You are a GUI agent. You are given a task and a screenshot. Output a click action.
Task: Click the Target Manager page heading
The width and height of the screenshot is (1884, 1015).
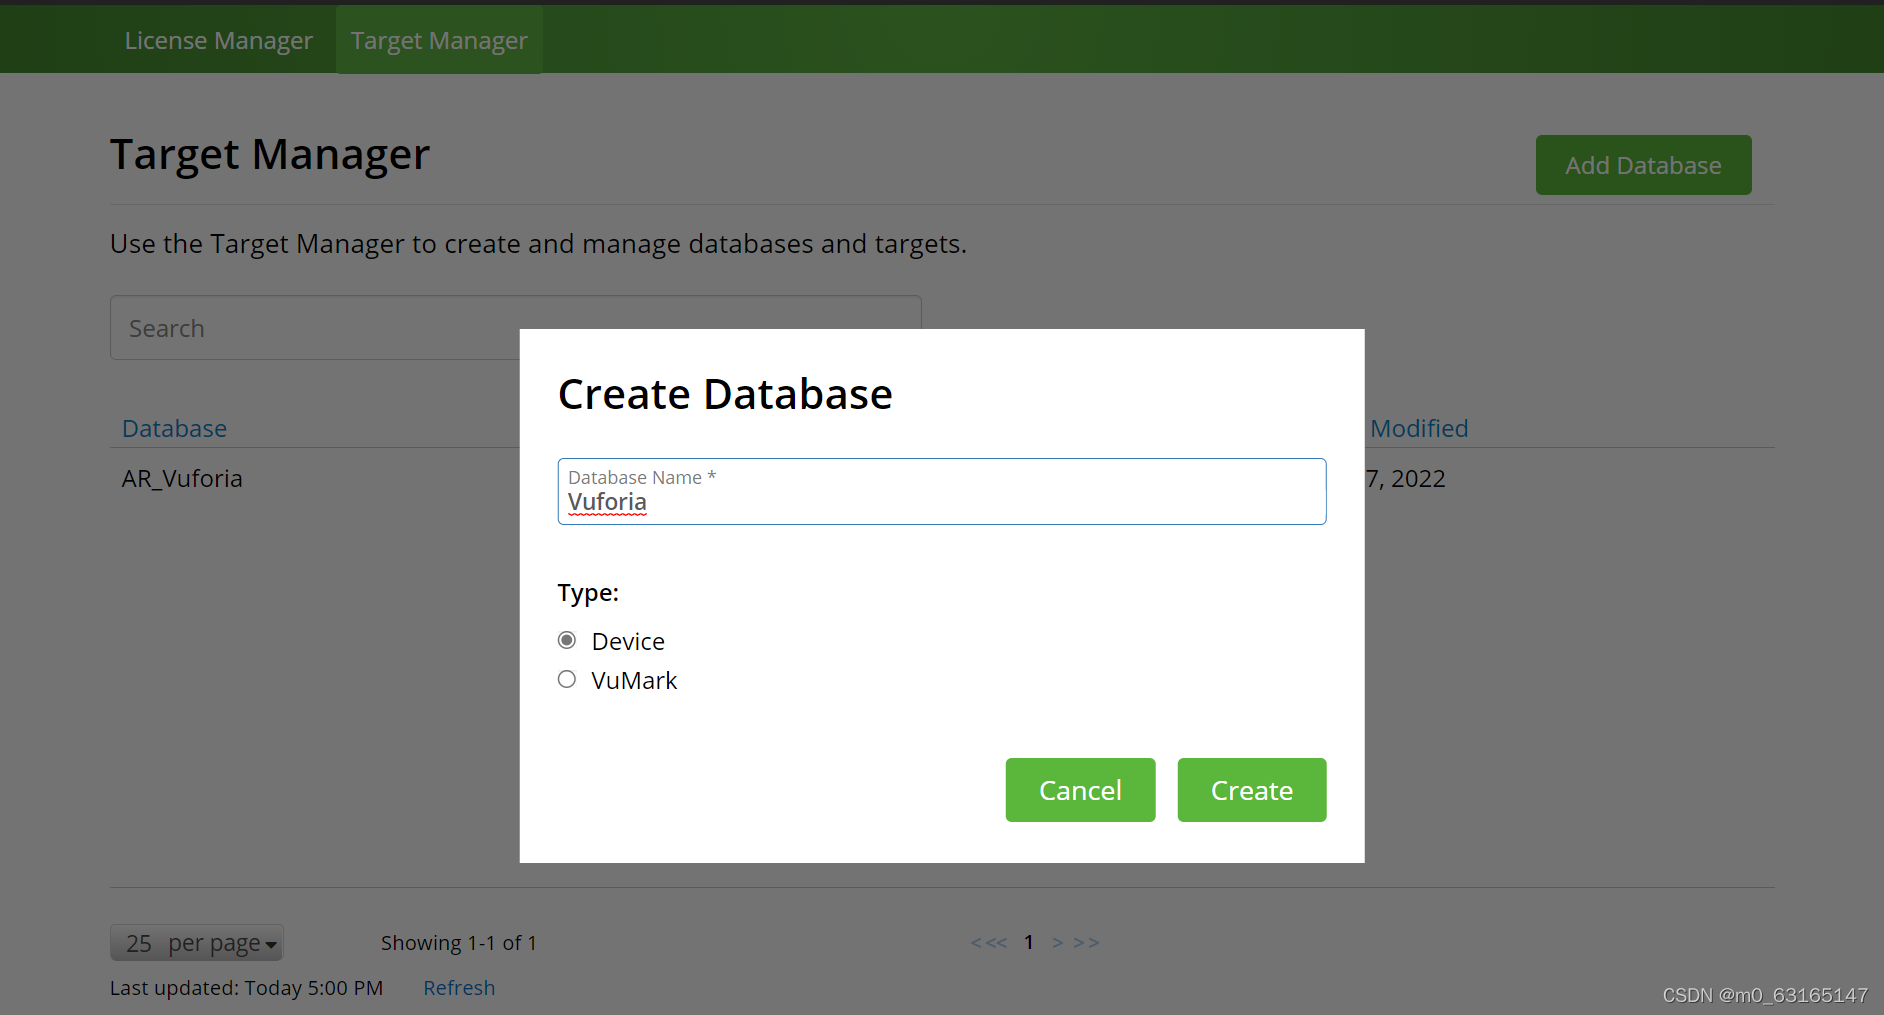pos(270,155)
